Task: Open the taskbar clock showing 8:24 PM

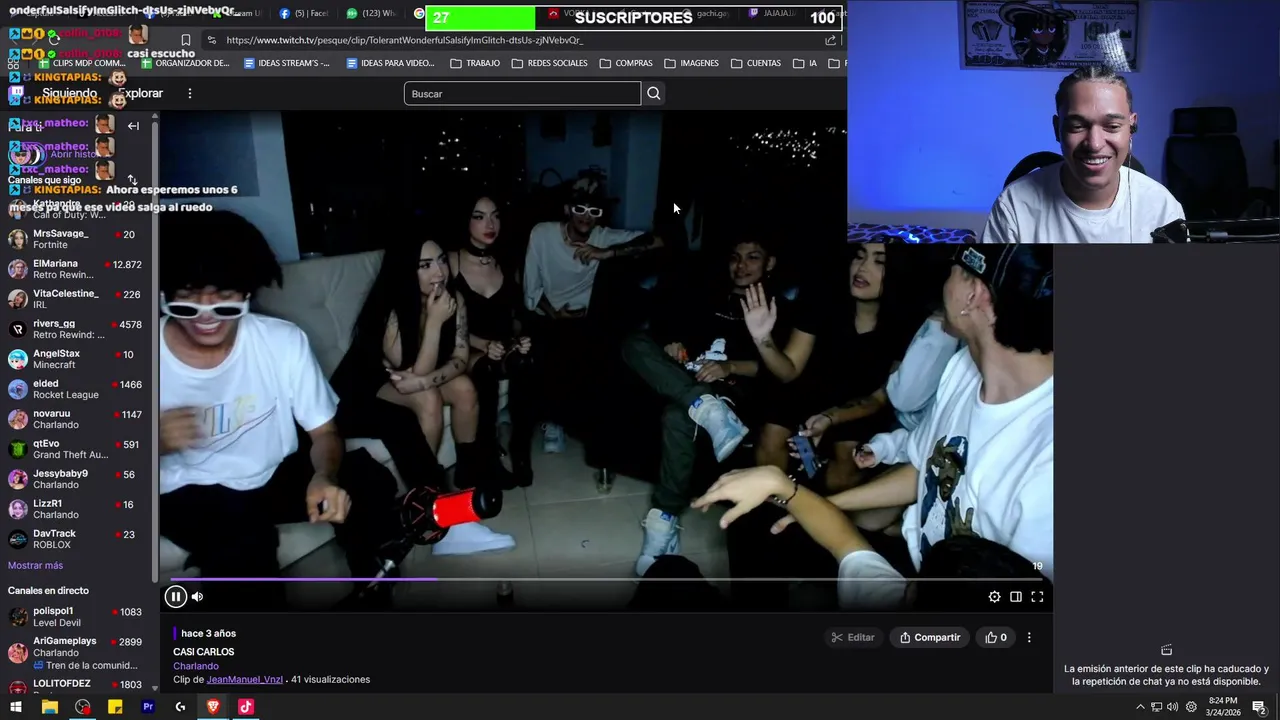Action: (x=1222, y=707)
